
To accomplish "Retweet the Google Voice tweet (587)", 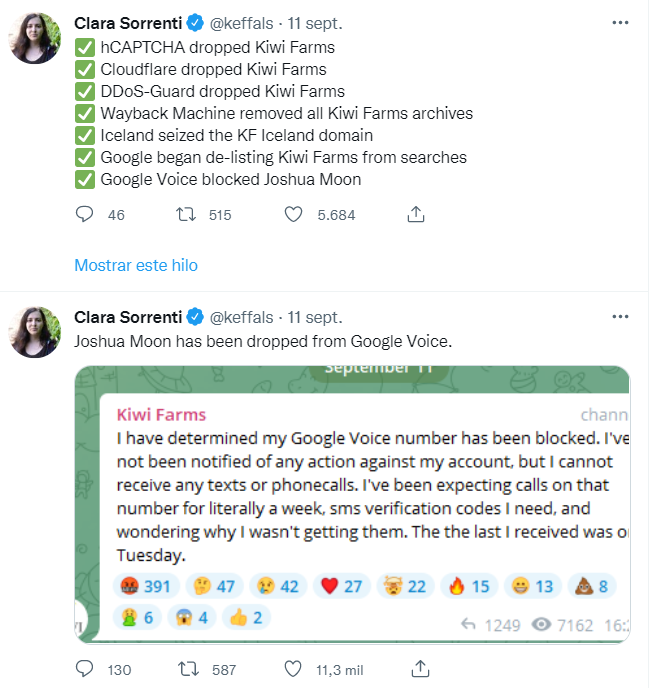I will [x=186, y=668].
